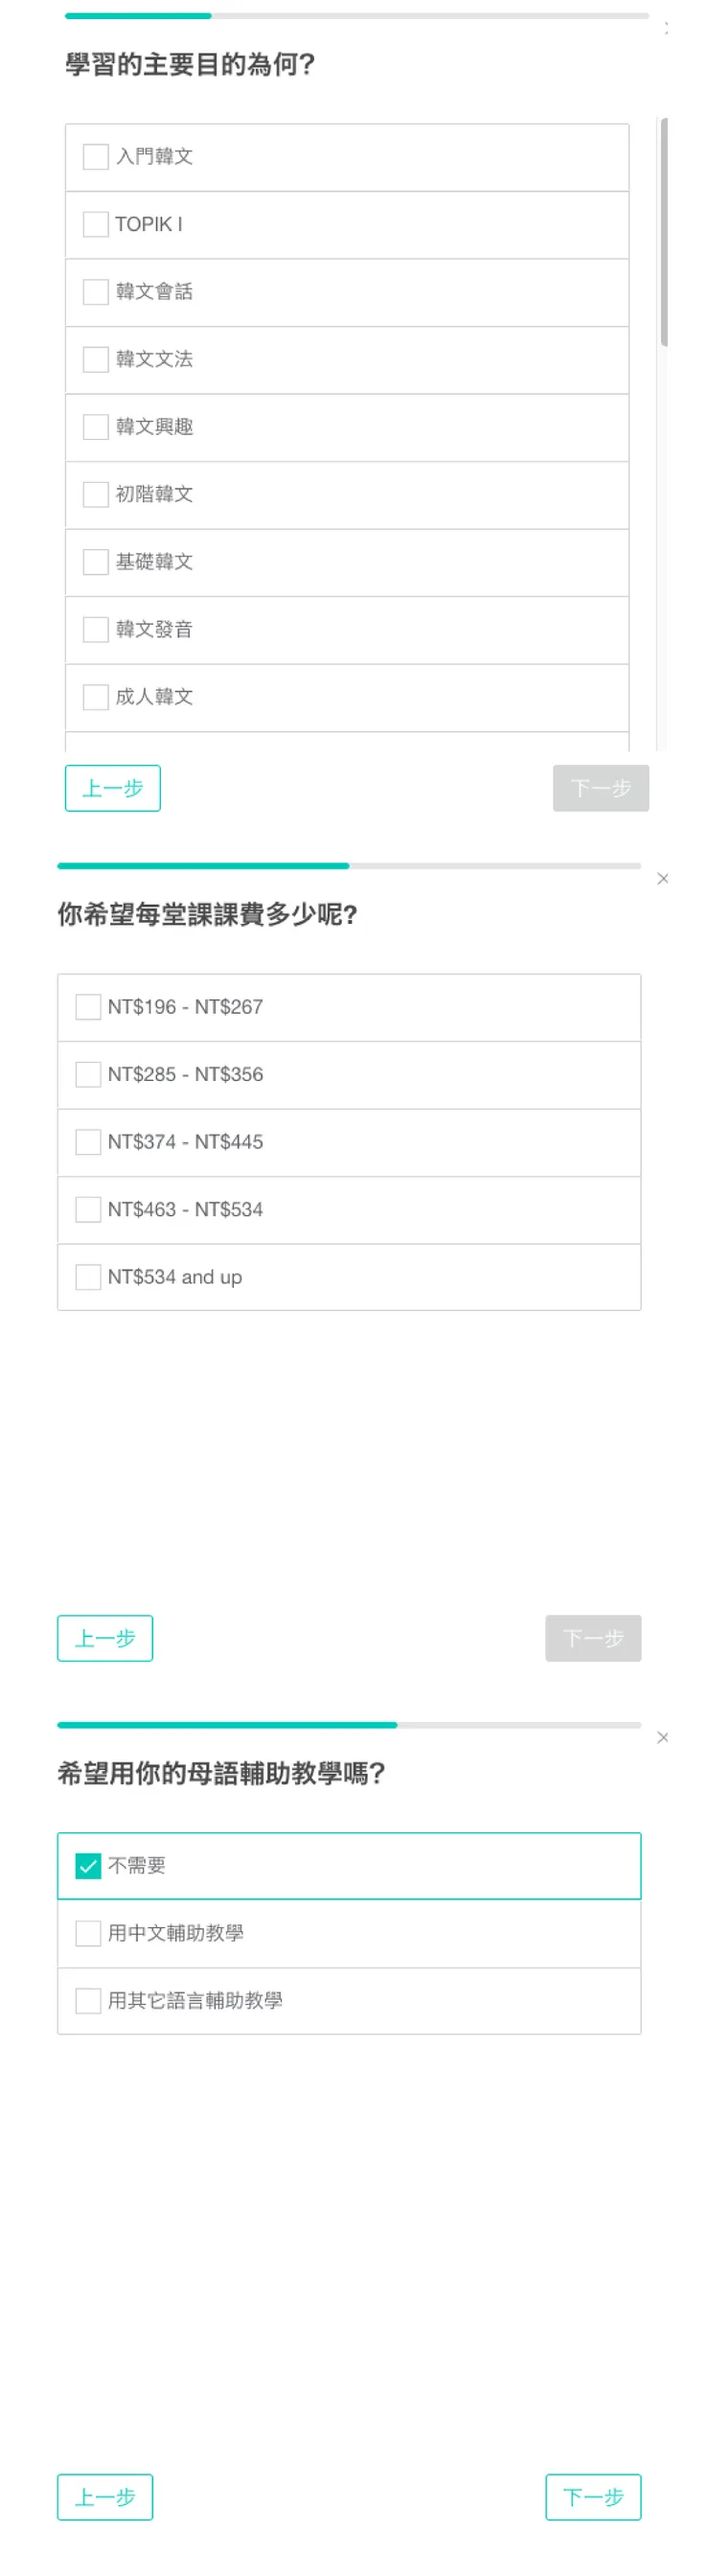
Task: Choose the NT$196 - NT$267 price range
Action: tap(89, 1007)
